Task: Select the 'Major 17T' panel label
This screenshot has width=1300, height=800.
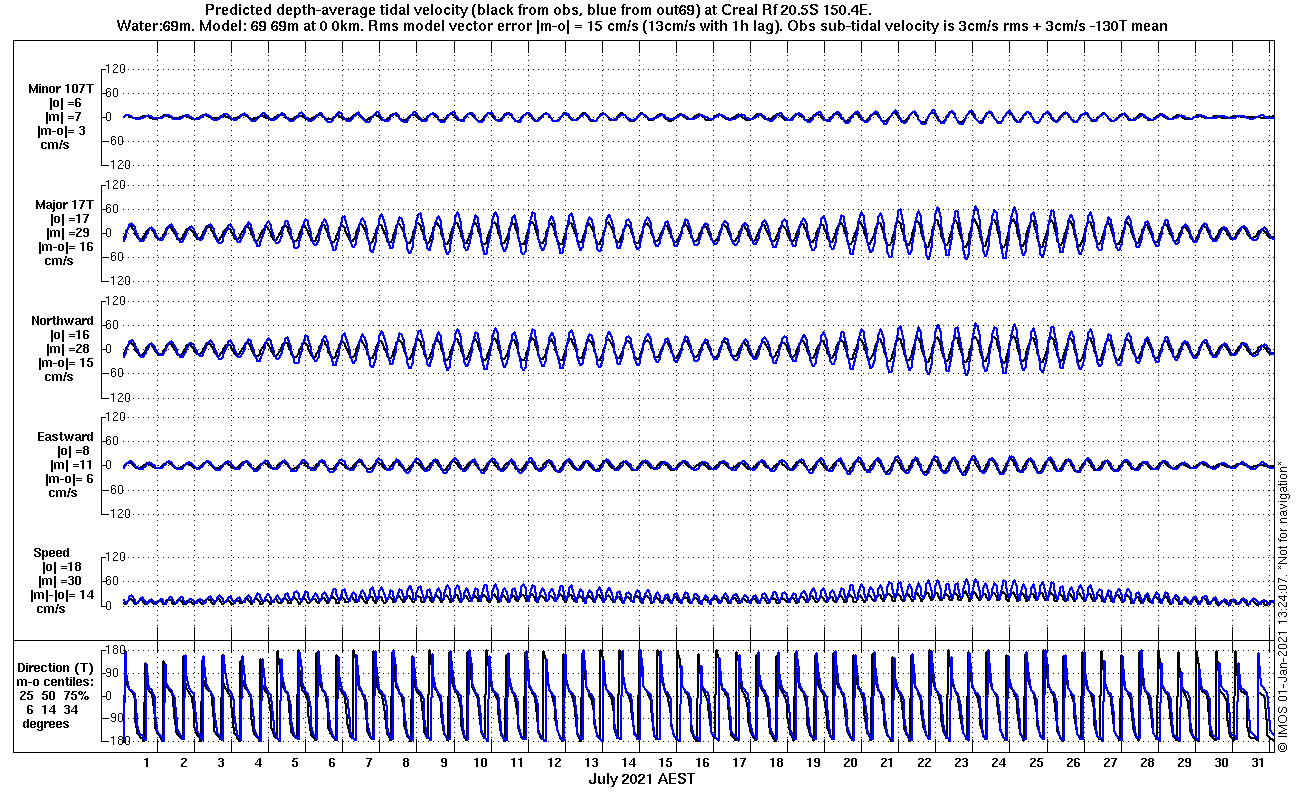Action: [x=64, y=205]
